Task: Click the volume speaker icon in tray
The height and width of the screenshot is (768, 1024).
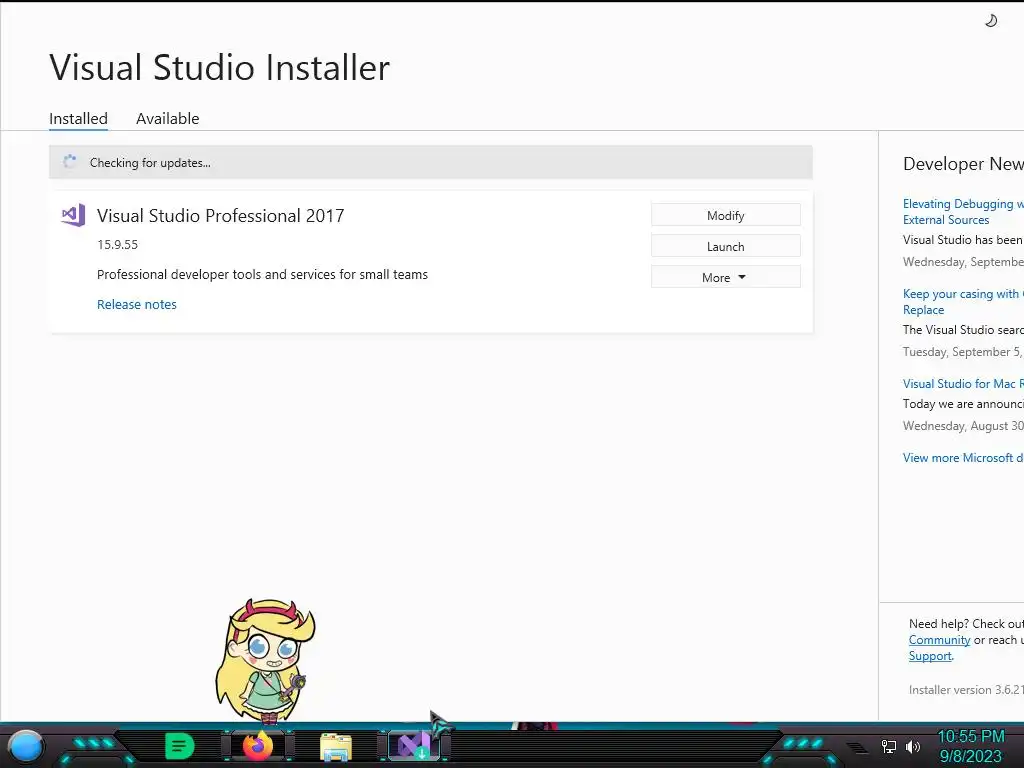Action: [x=912, y=746]
